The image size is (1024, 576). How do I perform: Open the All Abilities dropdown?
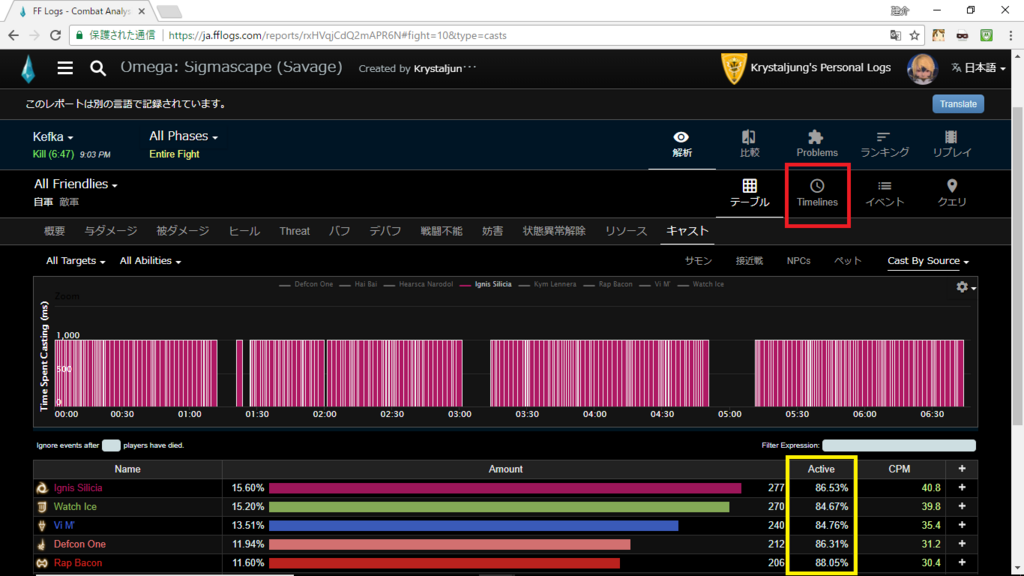coord(150,261)
